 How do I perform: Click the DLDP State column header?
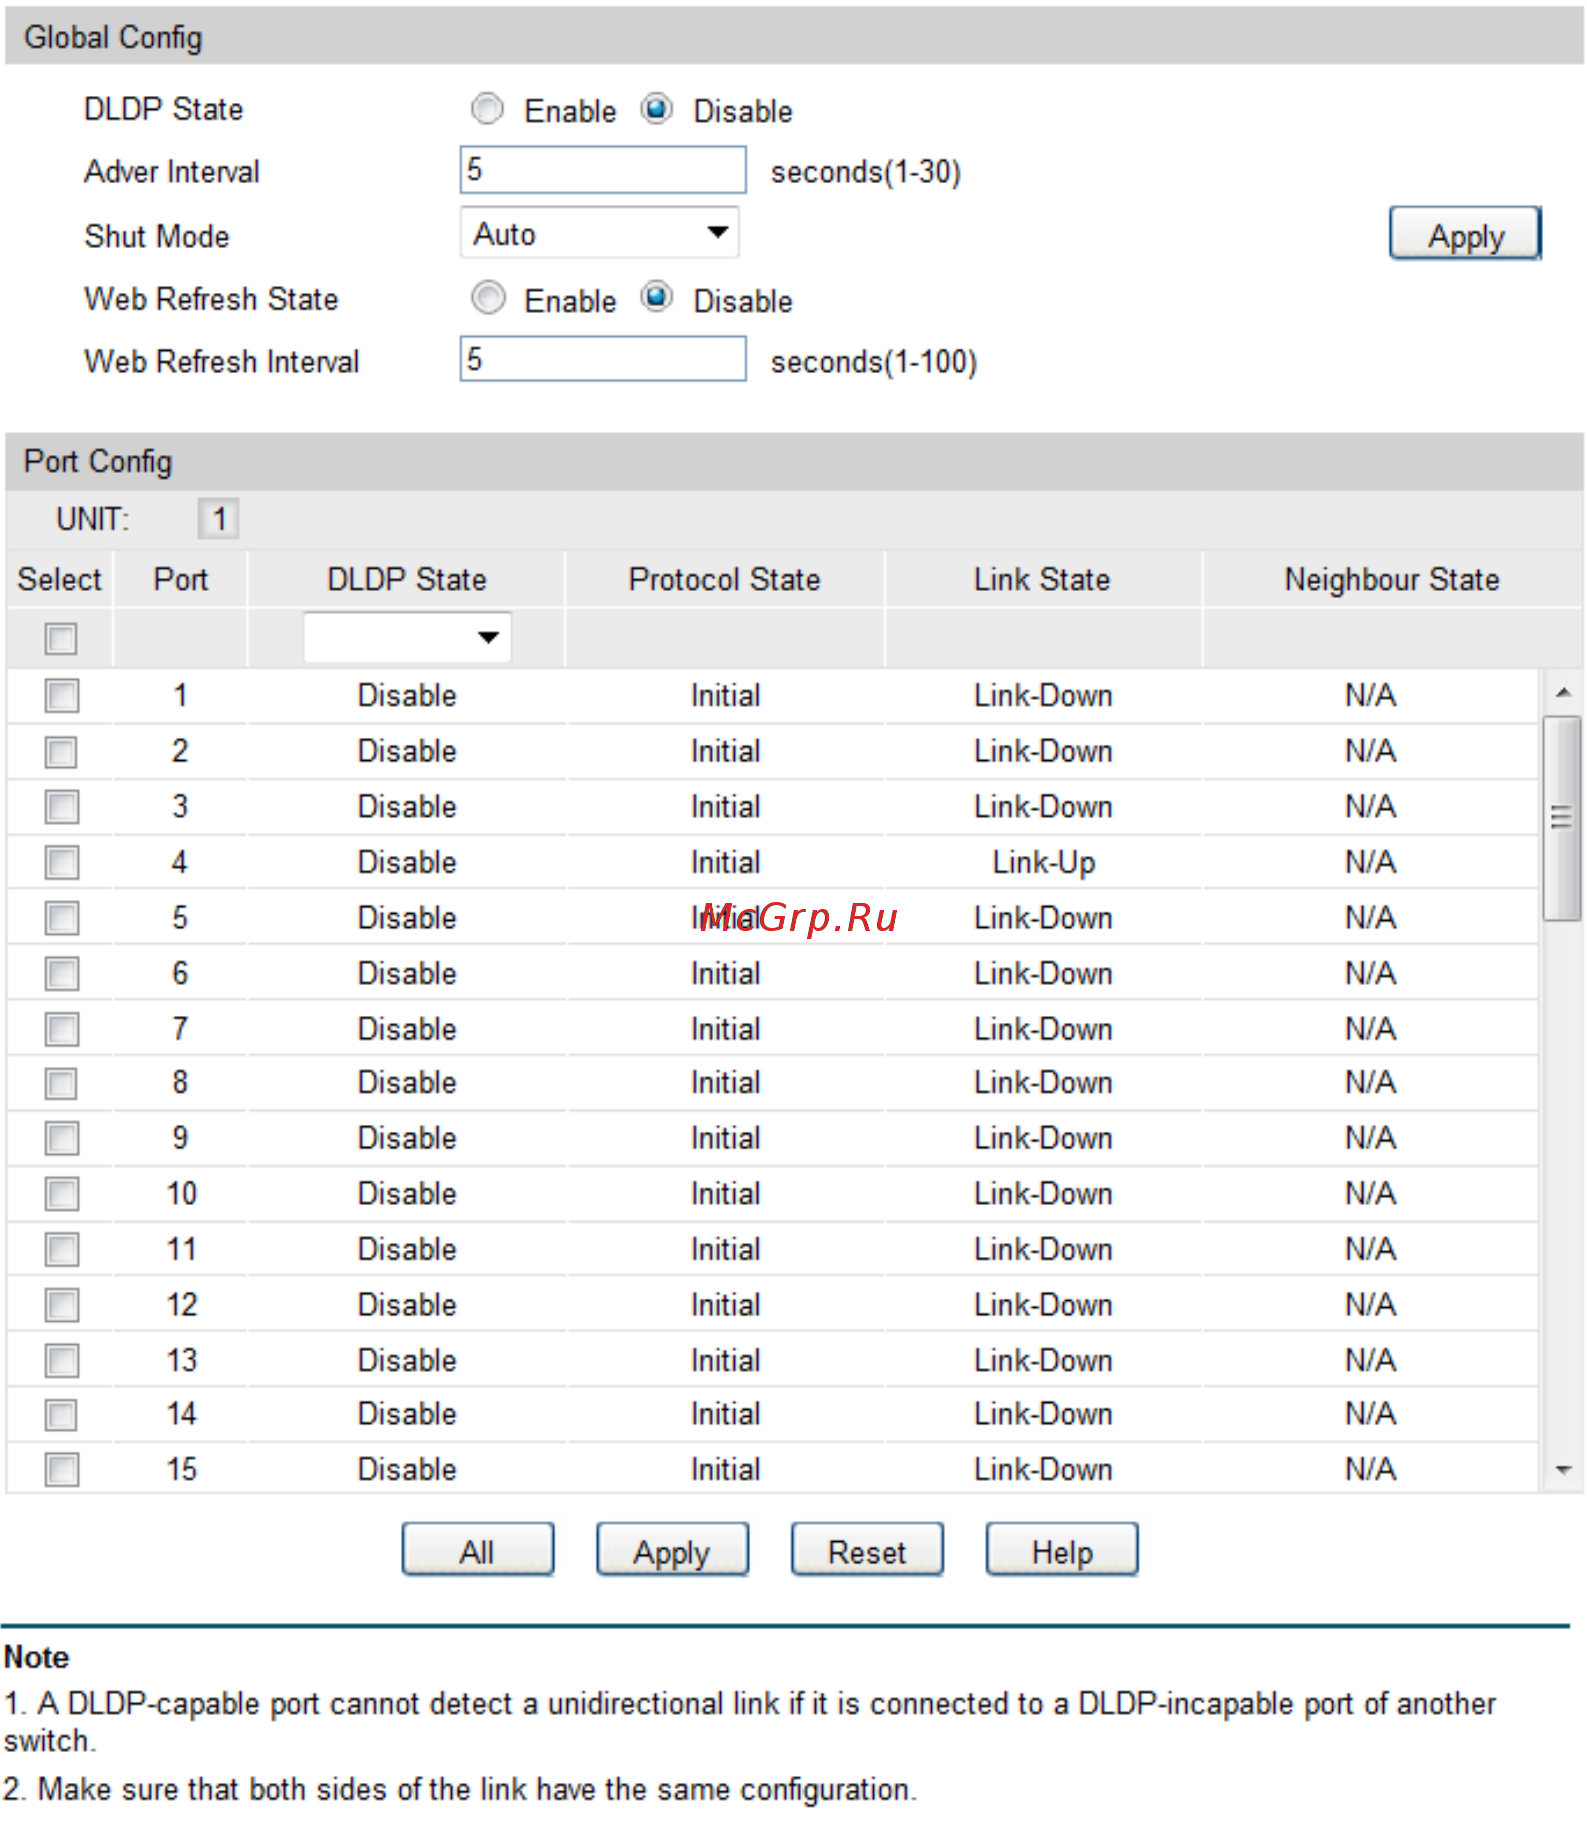[x=407, y=579]
